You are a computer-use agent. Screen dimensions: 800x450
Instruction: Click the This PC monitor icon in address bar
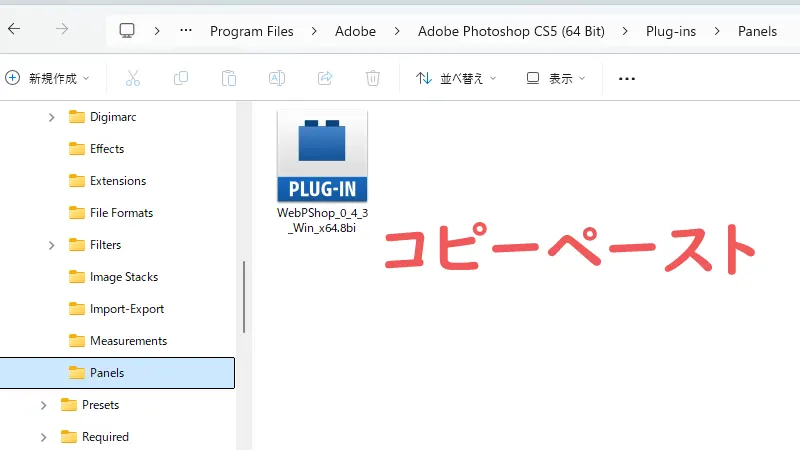127,31
